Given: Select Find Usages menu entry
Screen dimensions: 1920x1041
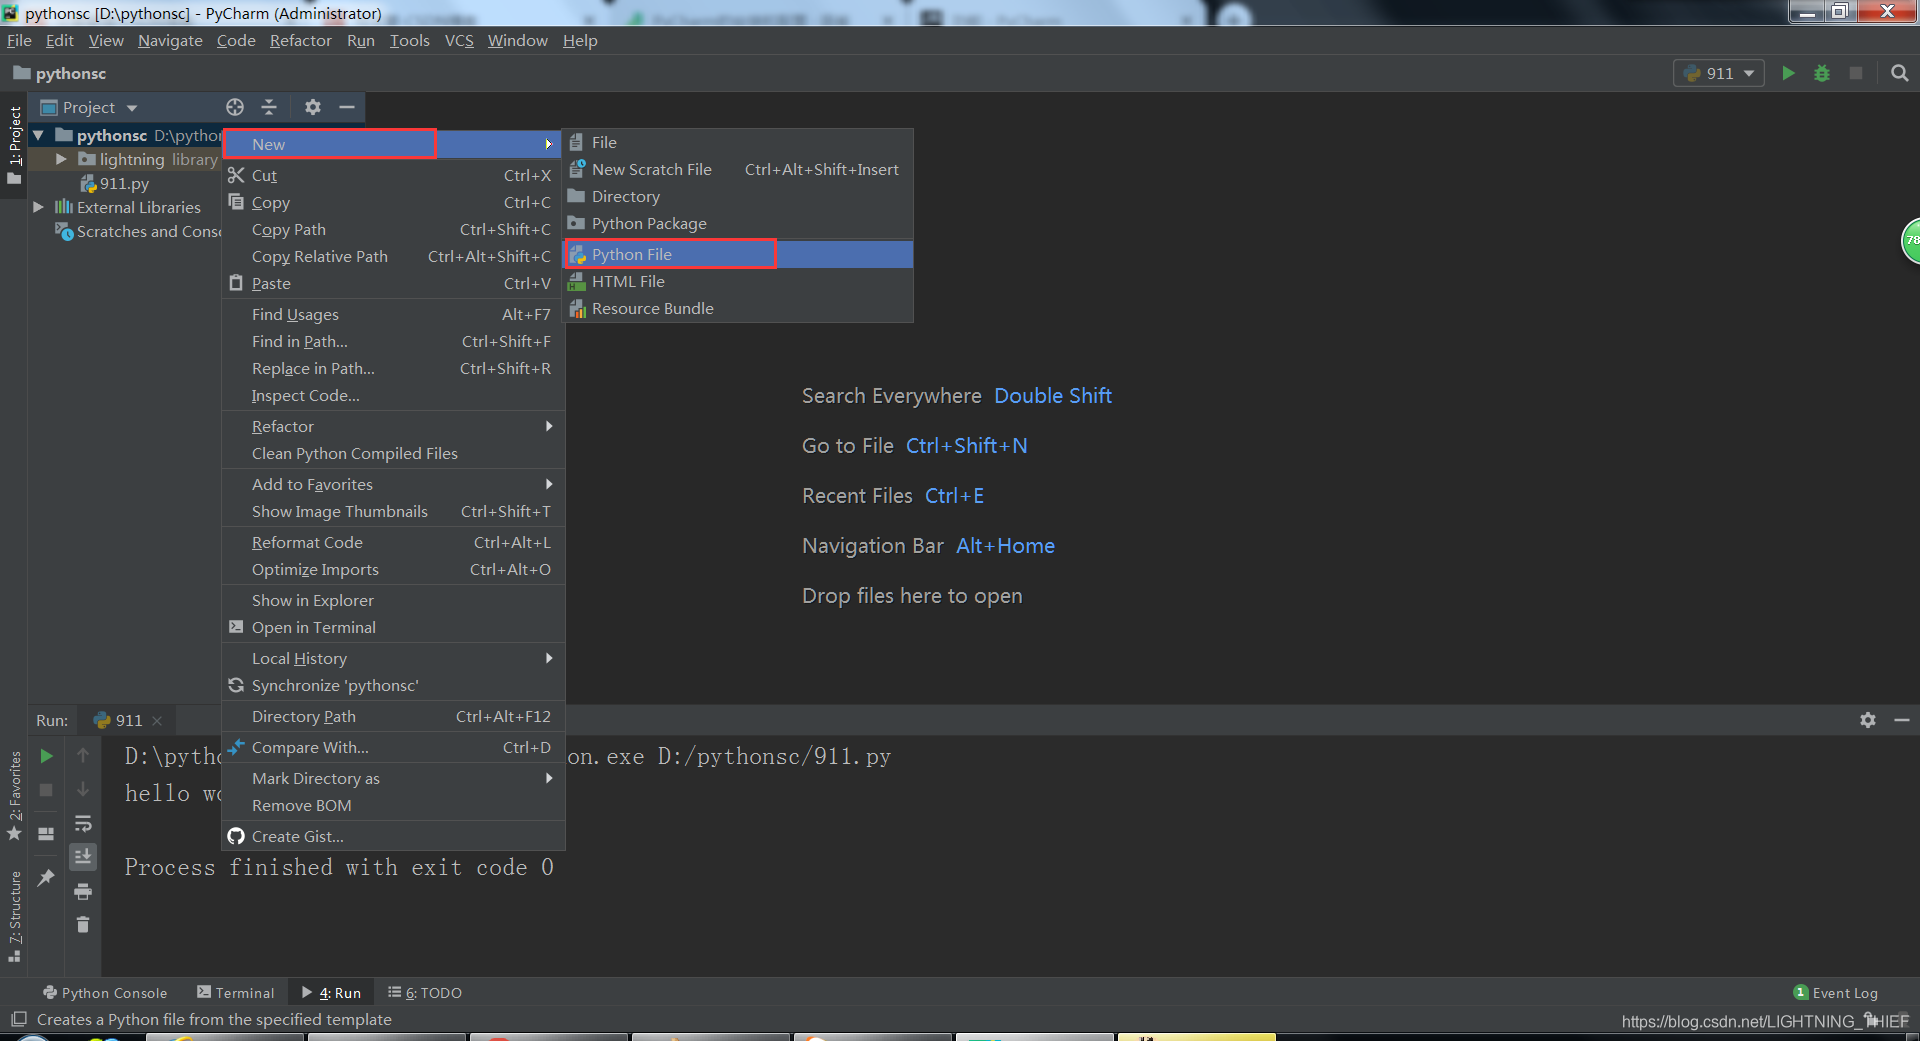Looking at the screenshot, I should [x=393, y=314].
